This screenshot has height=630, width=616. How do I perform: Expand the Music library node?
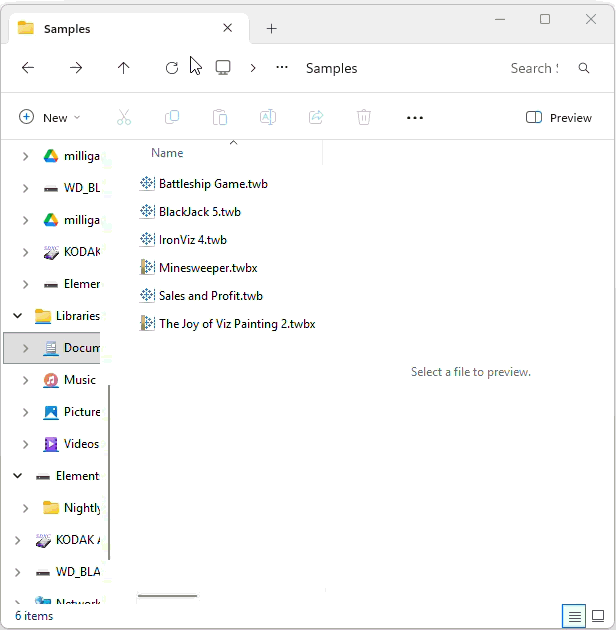click(x=25, y=380)
